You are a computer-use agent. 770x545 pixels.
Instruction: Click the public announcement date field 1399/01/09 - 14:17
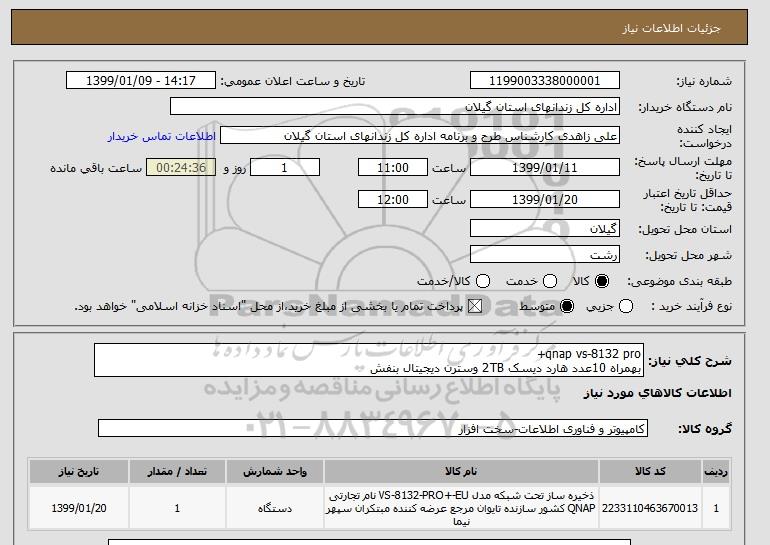click(141, 81)
